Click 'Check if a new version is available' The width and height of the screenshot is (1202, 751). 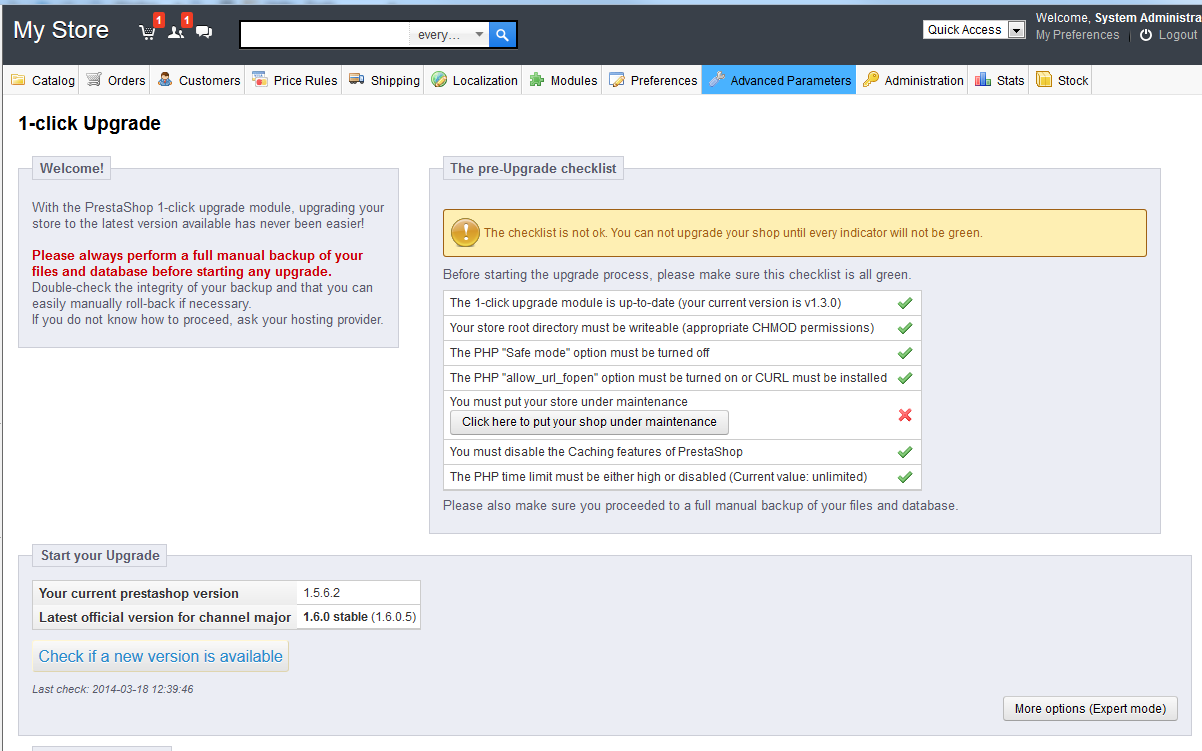tap(161, 656)
